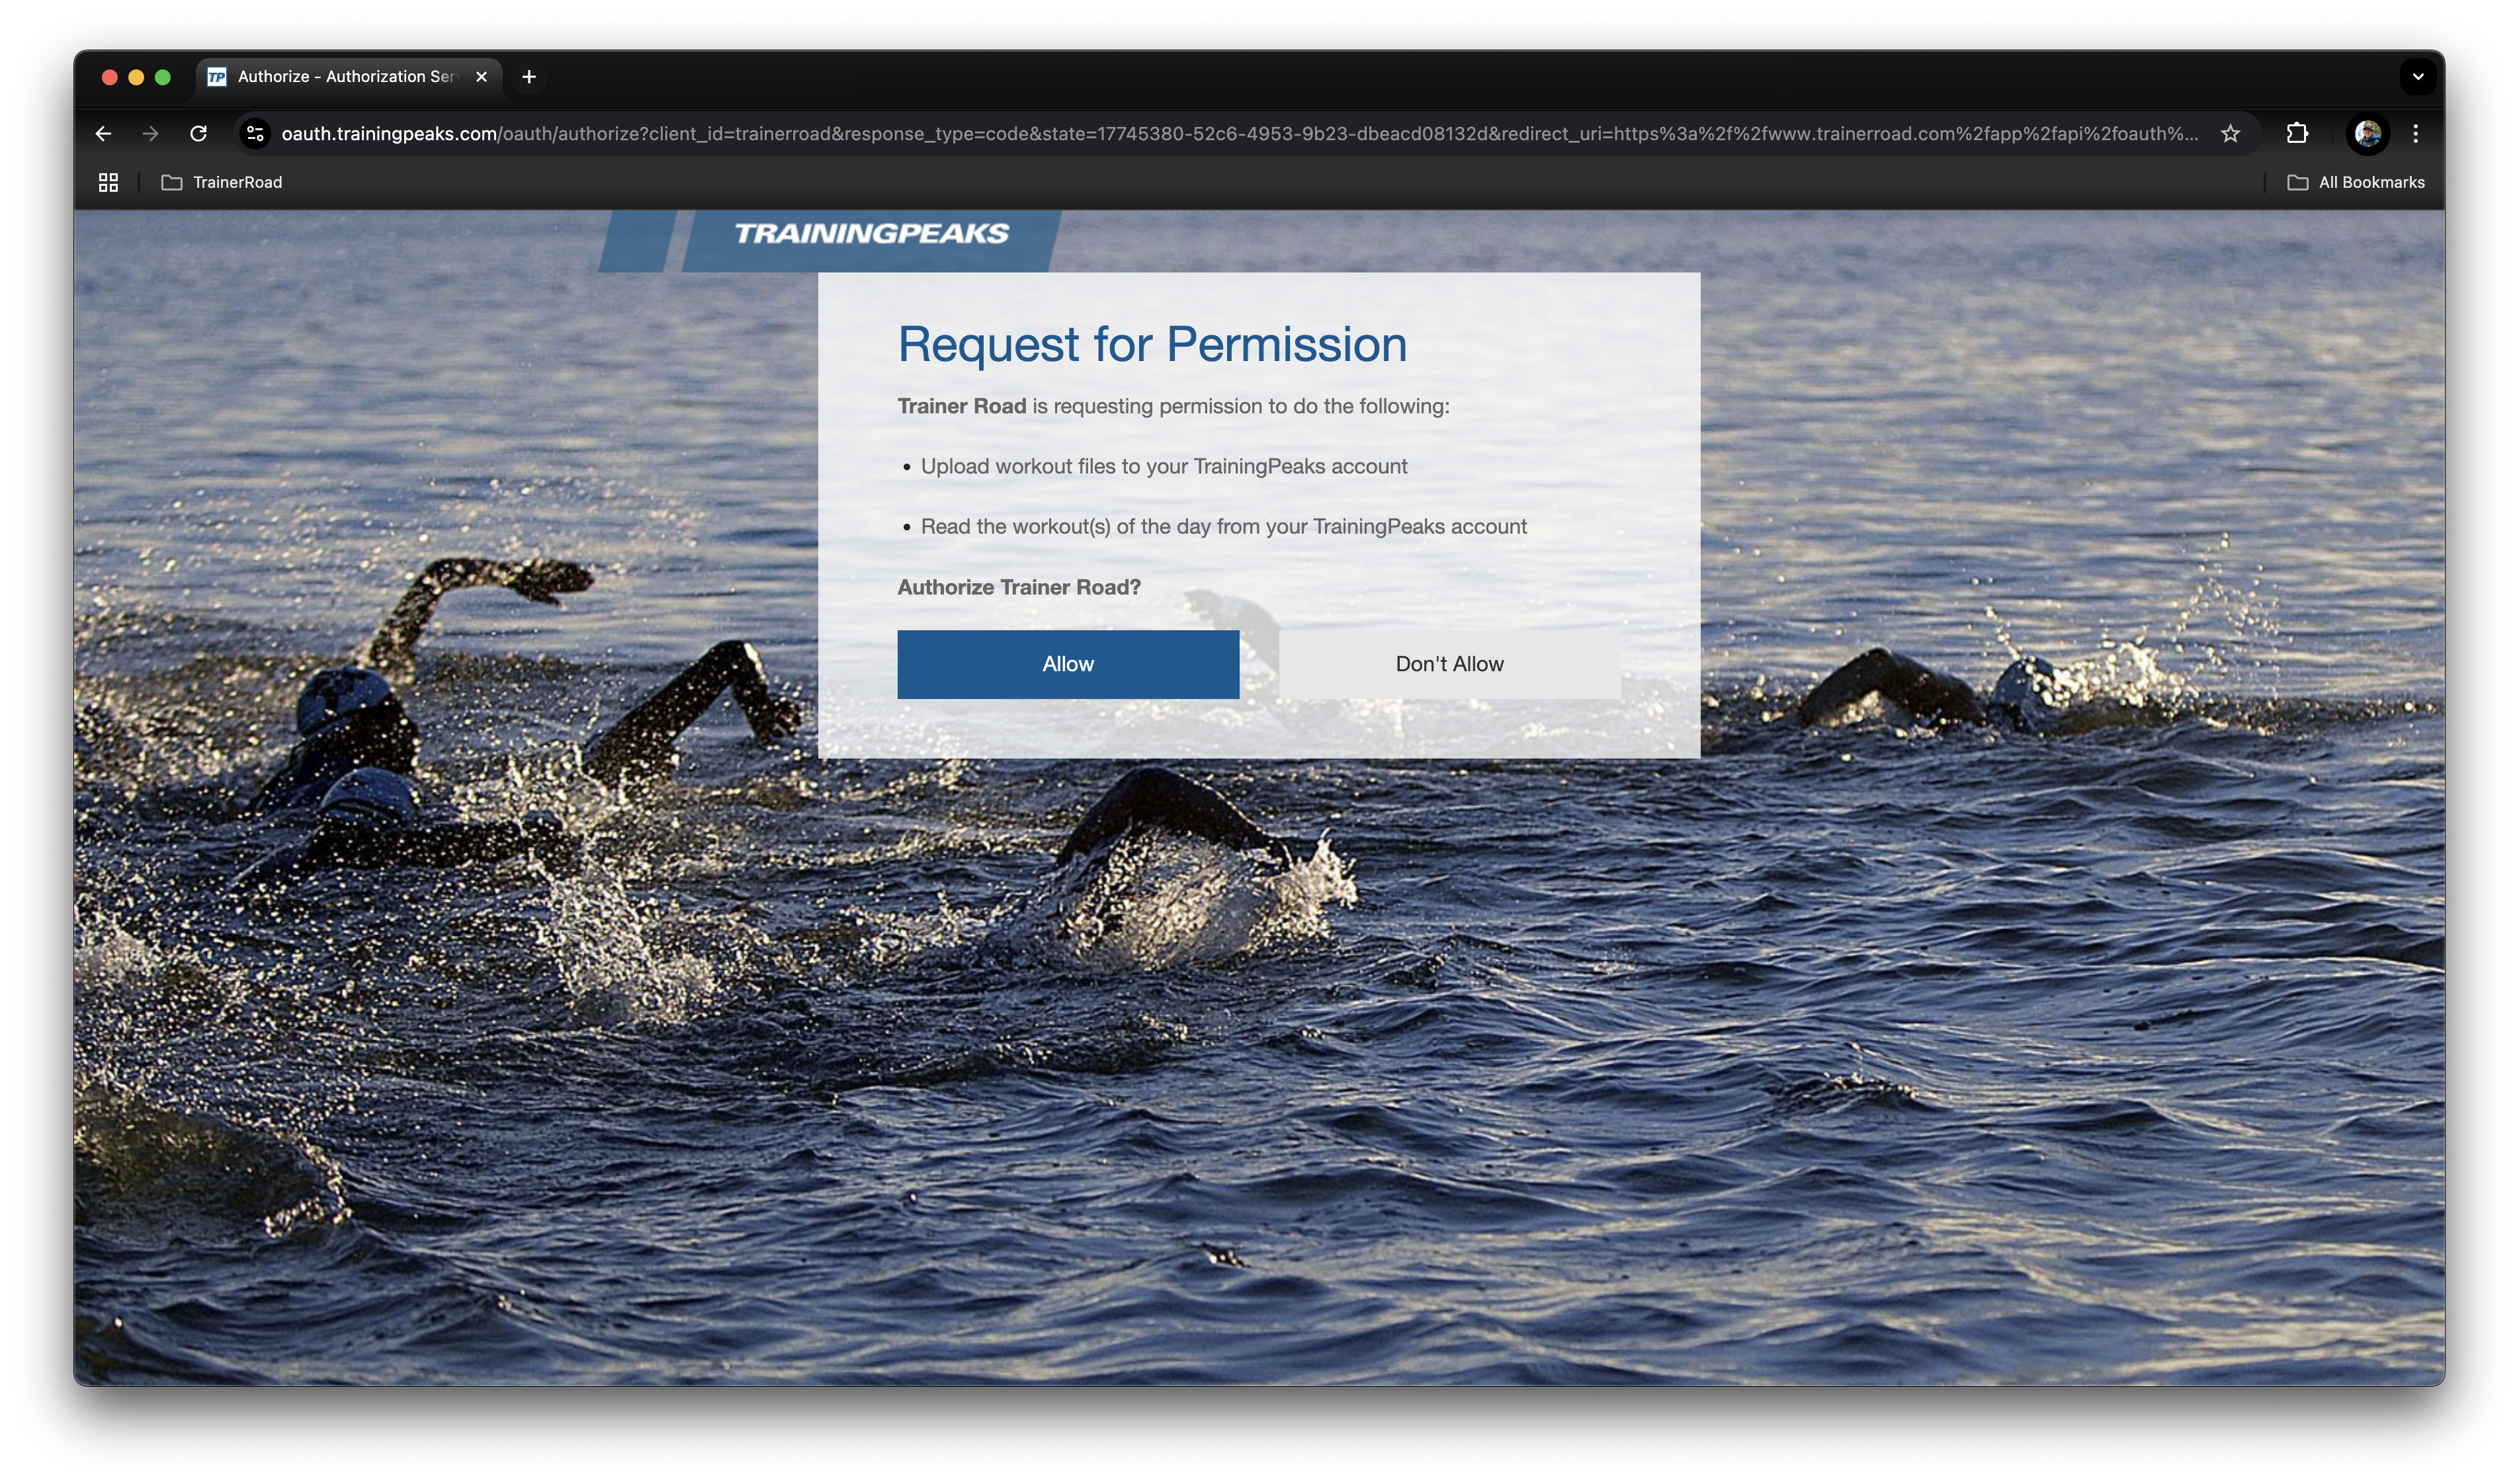The image size is (2519, 1484).
Task: Click the browser forward arrow
Action: (150, 133)
